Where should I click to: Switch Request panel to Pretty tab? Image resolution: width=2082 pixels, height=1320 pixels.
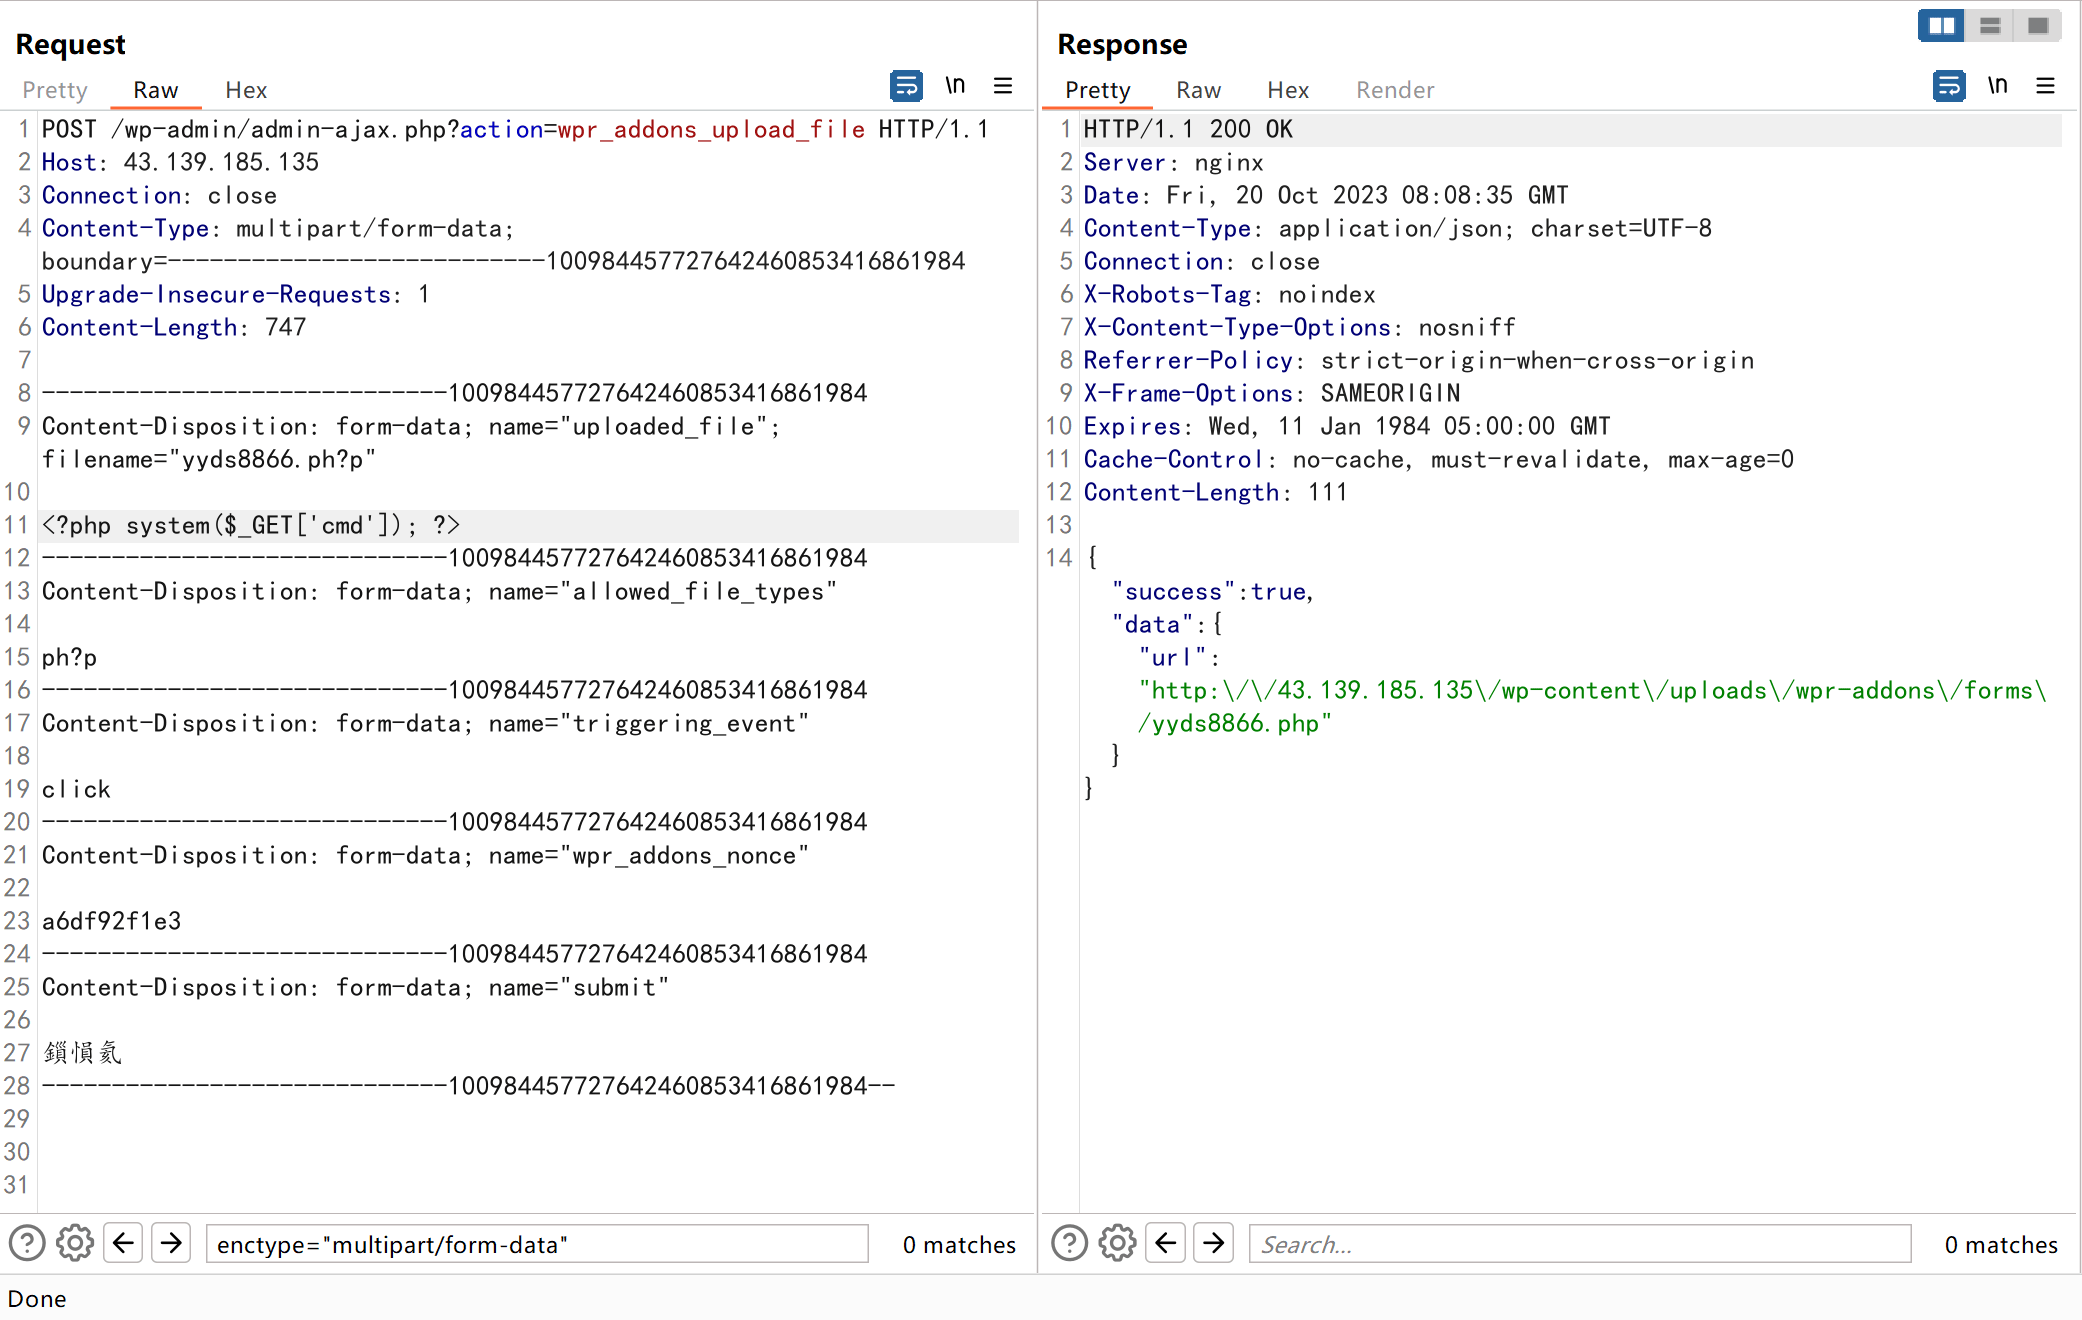point(55,90)
